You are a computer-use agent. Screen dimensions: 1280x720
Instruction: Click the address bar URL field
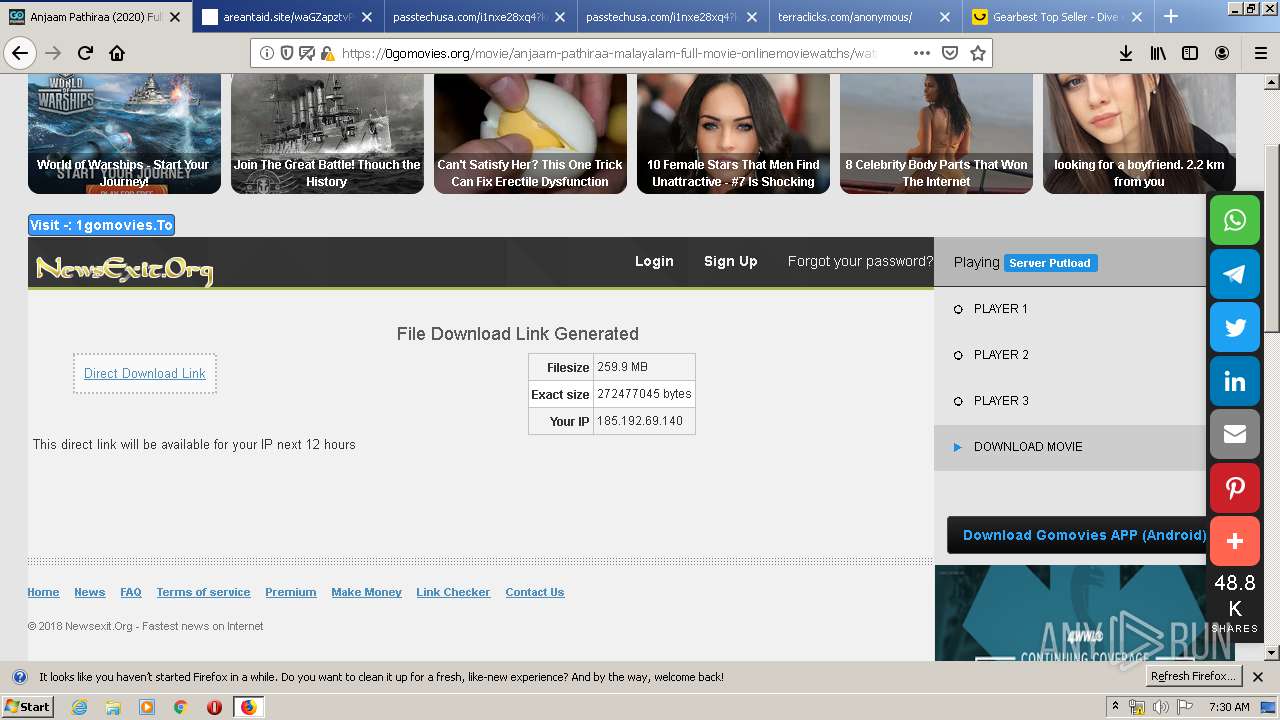[610, 53]
